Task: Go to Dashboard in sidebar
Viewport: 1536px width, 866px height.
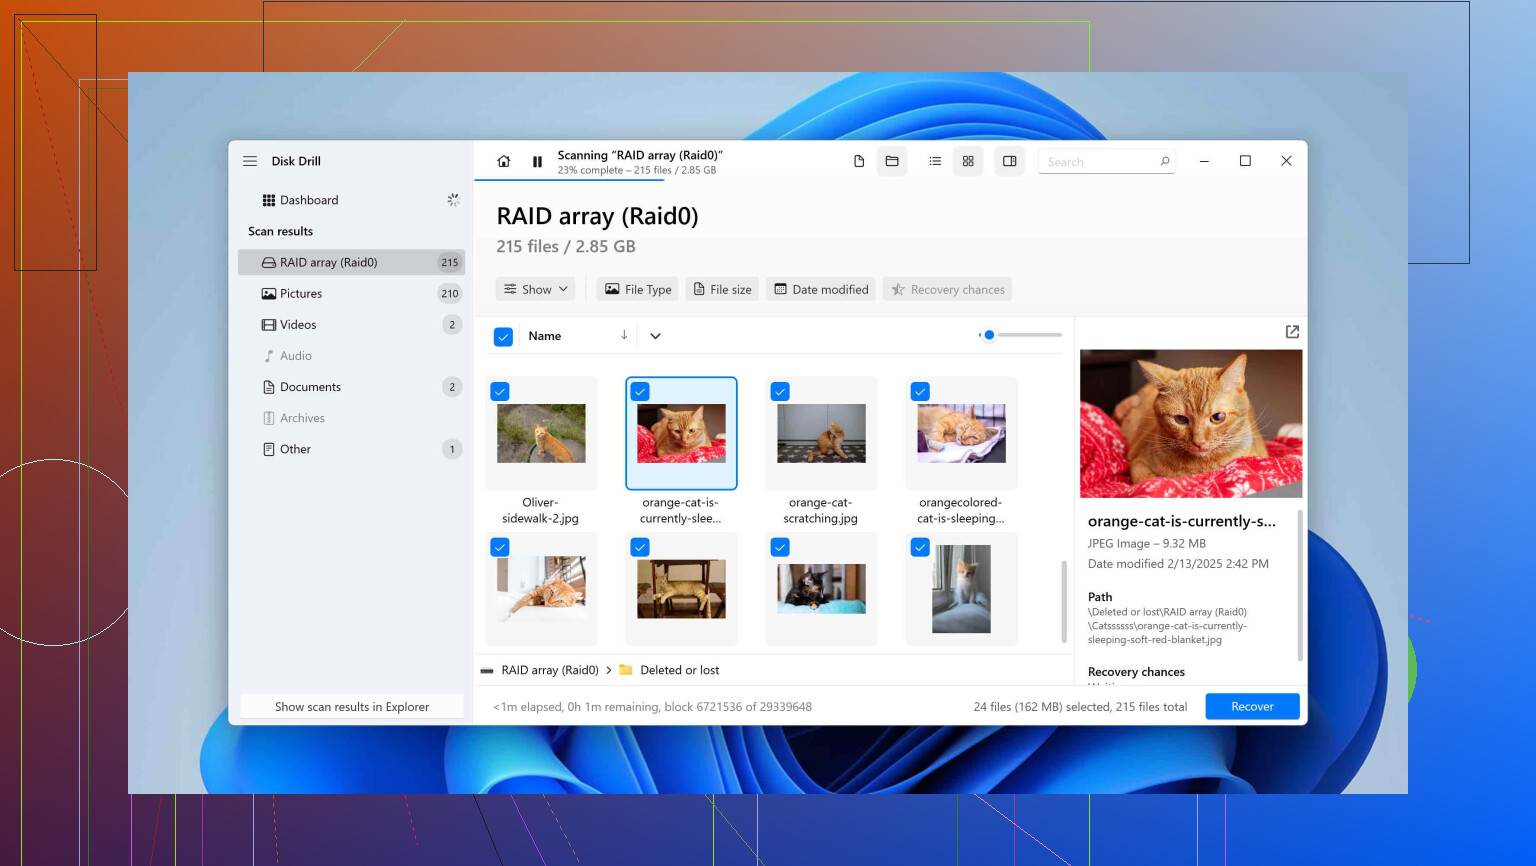Action: (x=309, y=200)
